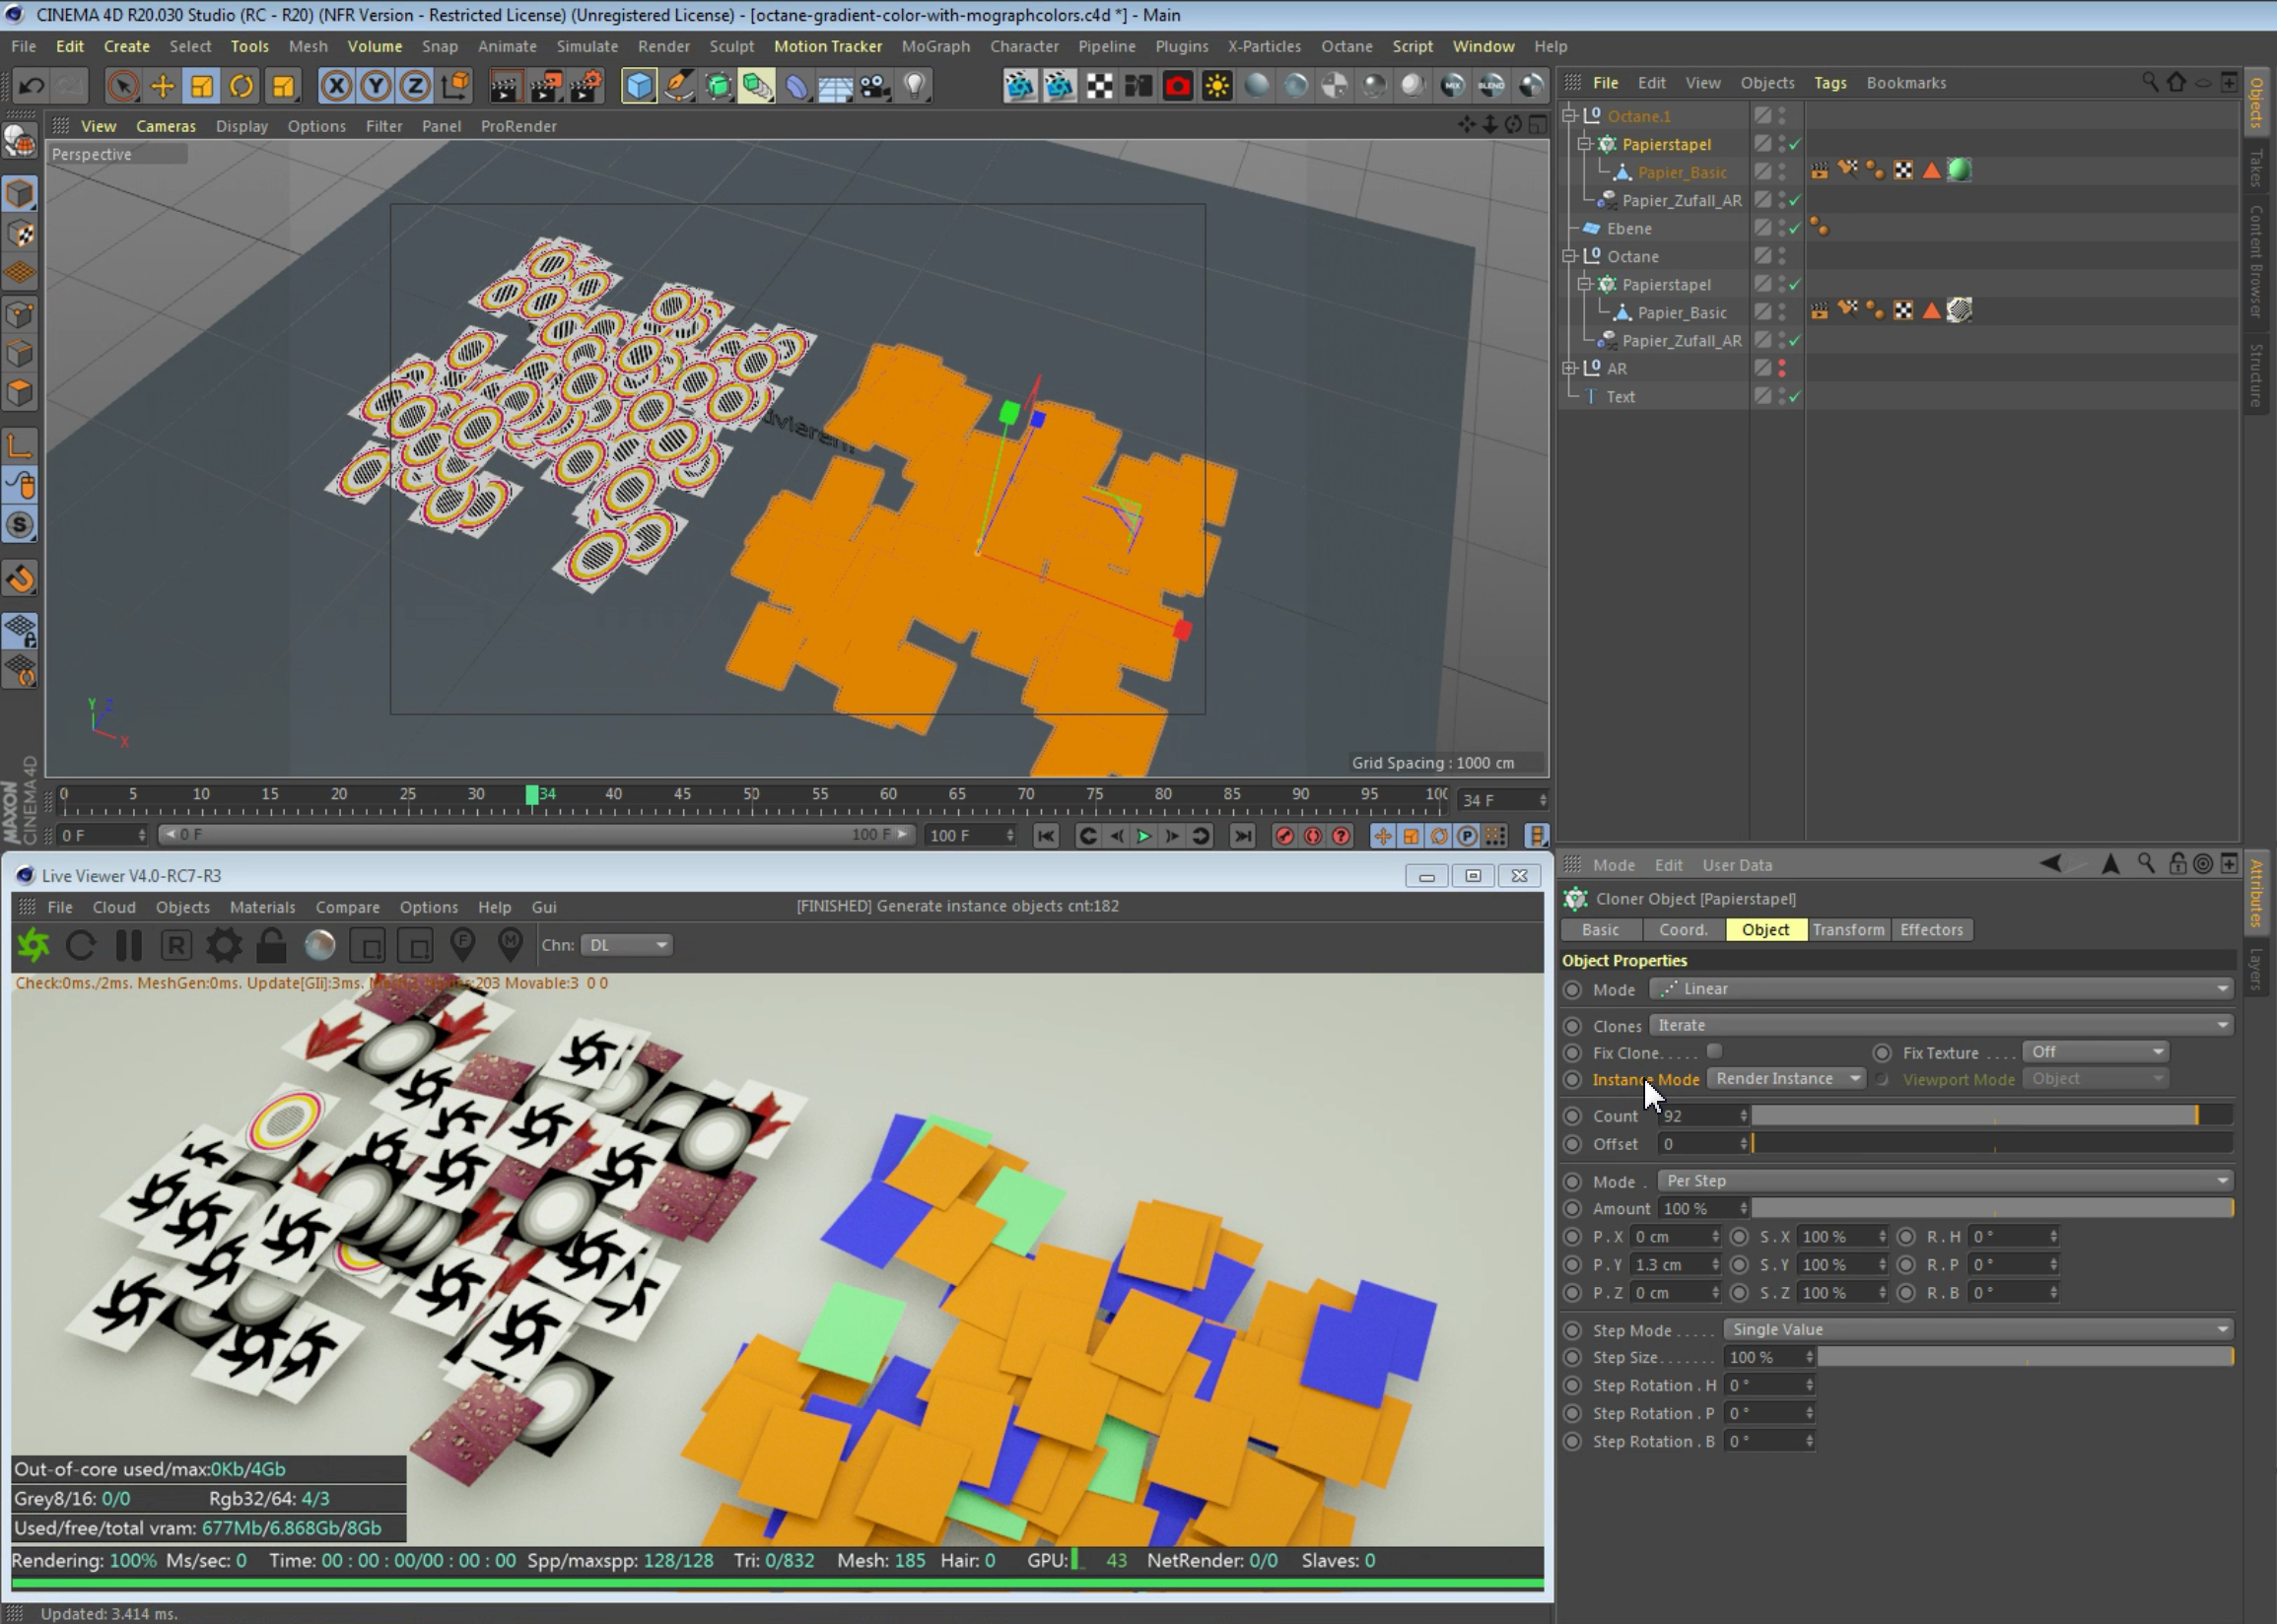Click the Undo arrow icon
The height and width of the screenshot is (1624, 2277).
[31, 86]
